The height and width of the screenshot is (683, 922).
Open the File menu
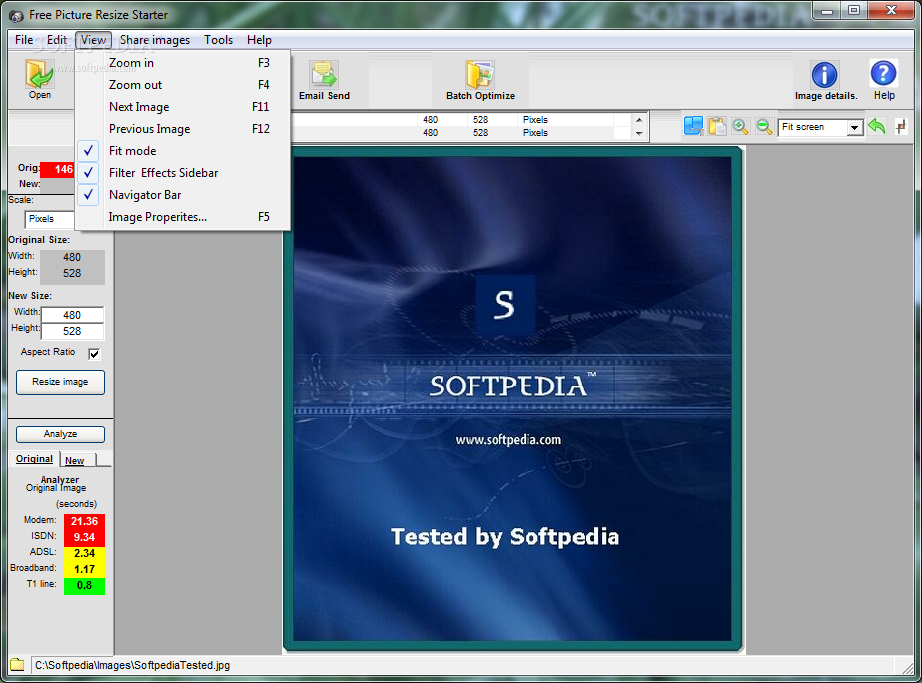[24, 40]
